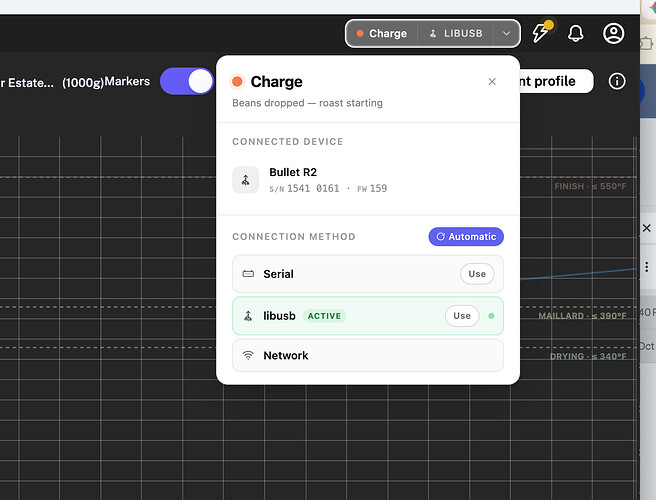Click the green active indicator dot
Screen dimensions: 656x500
491,316
